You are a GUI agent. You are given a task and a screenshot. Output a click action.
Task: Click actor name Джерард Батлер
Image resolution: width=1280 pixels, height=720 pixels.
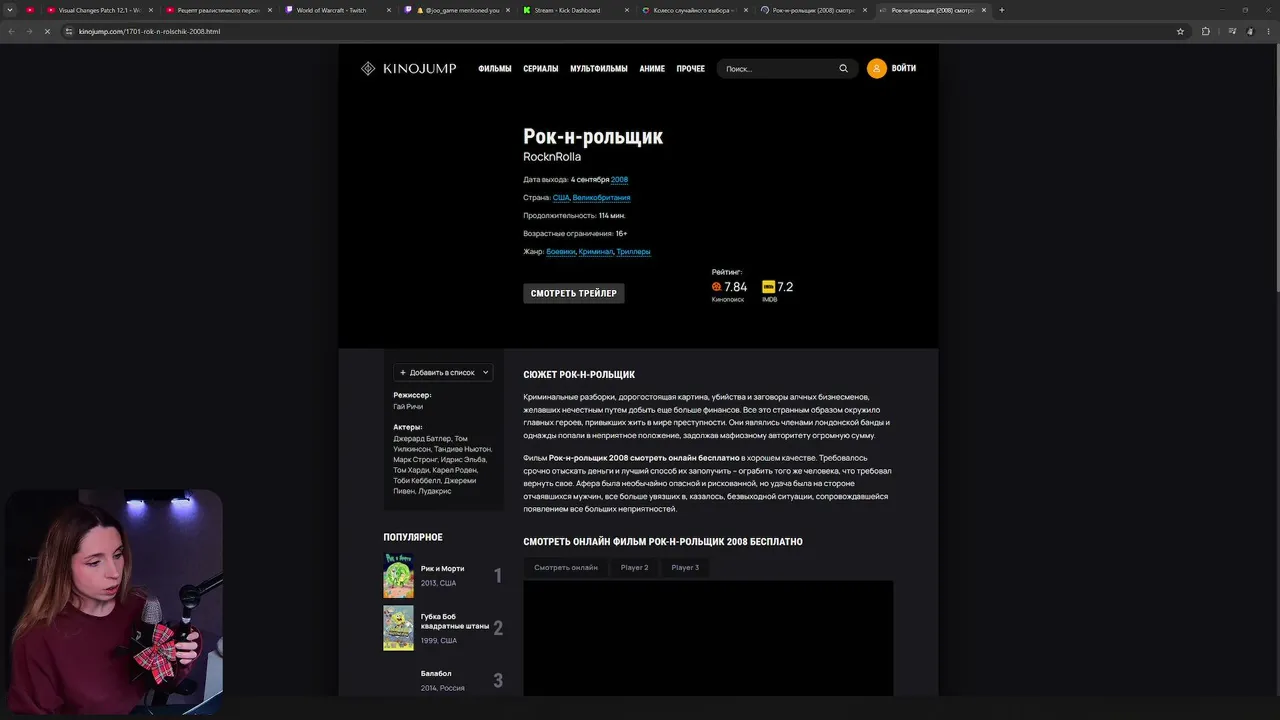[x=422, y=439]
